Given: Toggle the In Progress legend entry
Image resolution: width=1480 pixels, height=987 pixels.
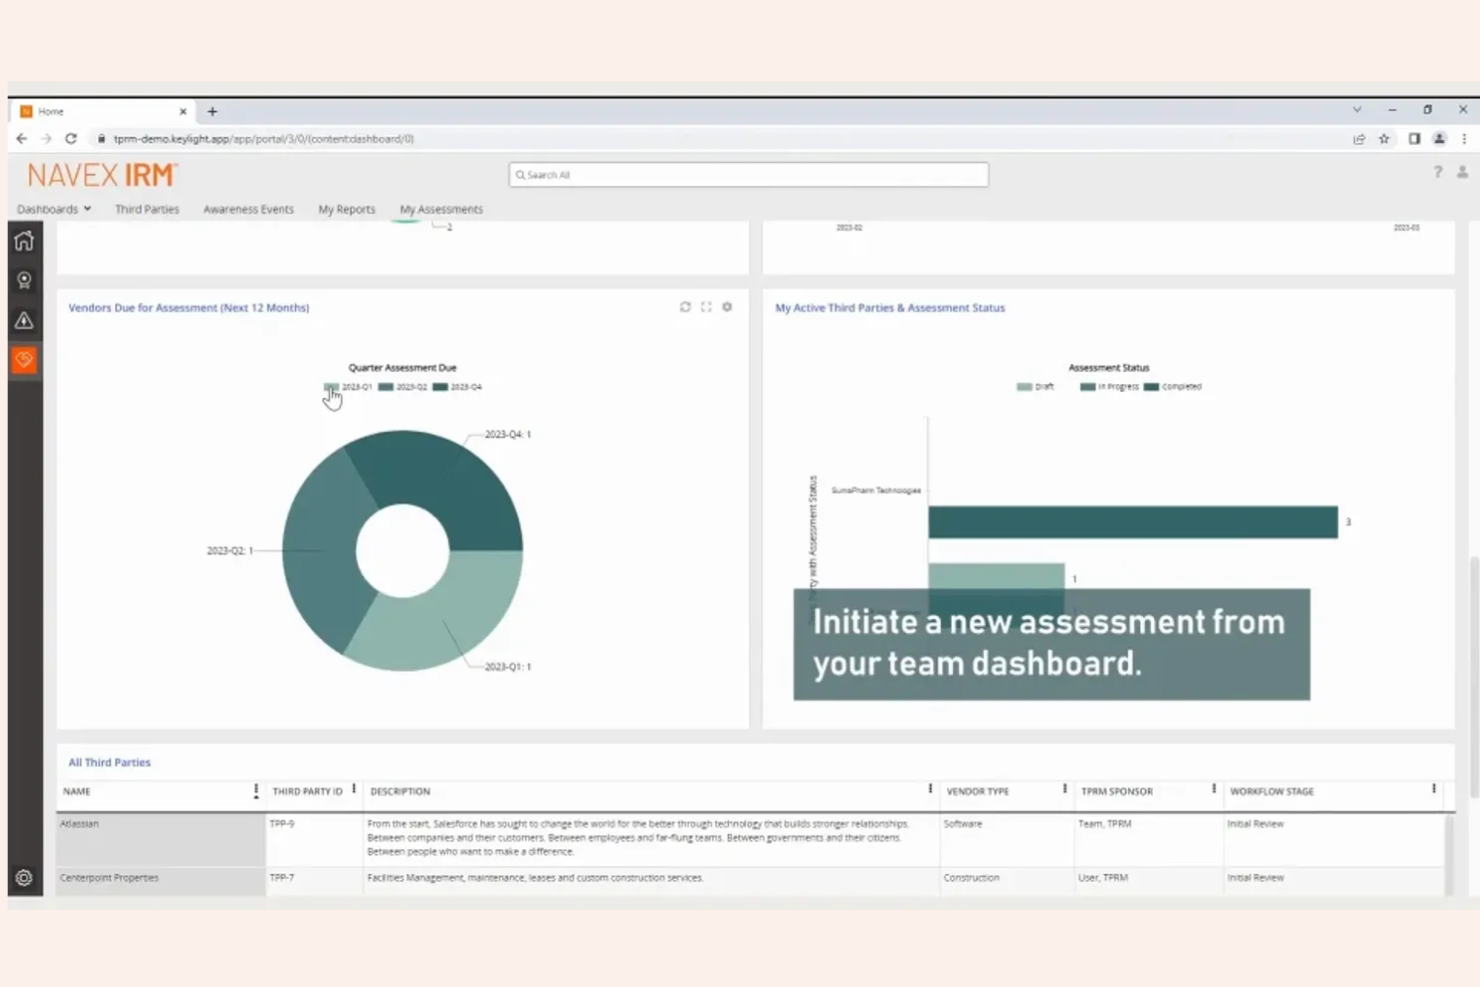Looking at the screenshot, I should 1109,387.
